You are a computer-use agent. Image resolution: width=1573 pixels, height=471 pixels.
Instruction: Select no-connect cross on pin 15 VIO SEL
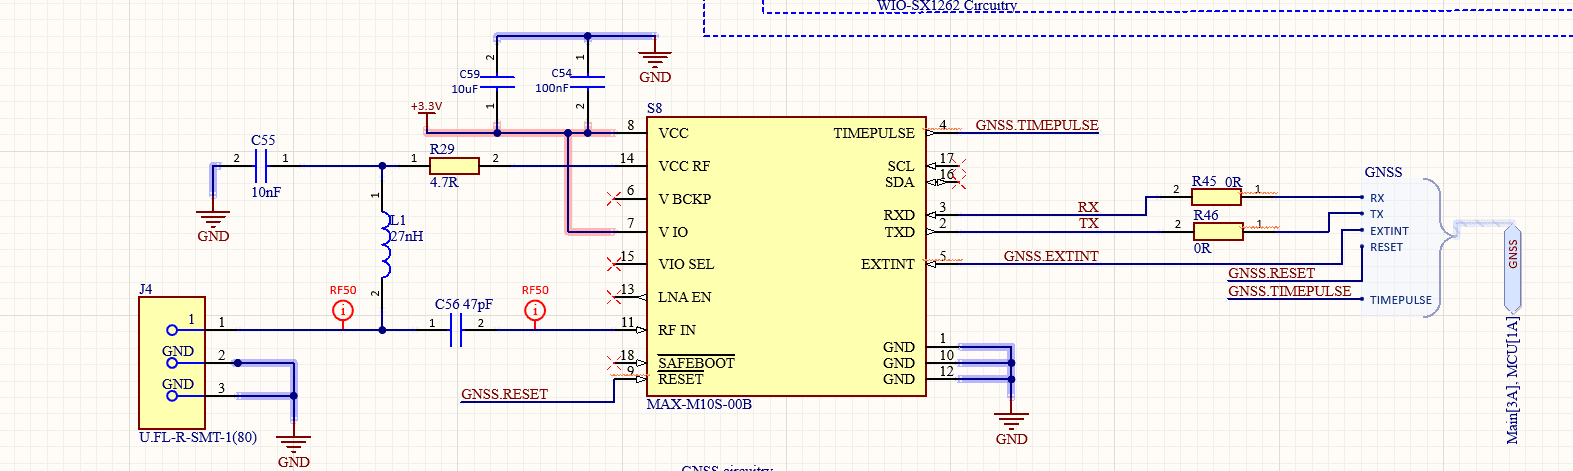(x=614, y=264)
